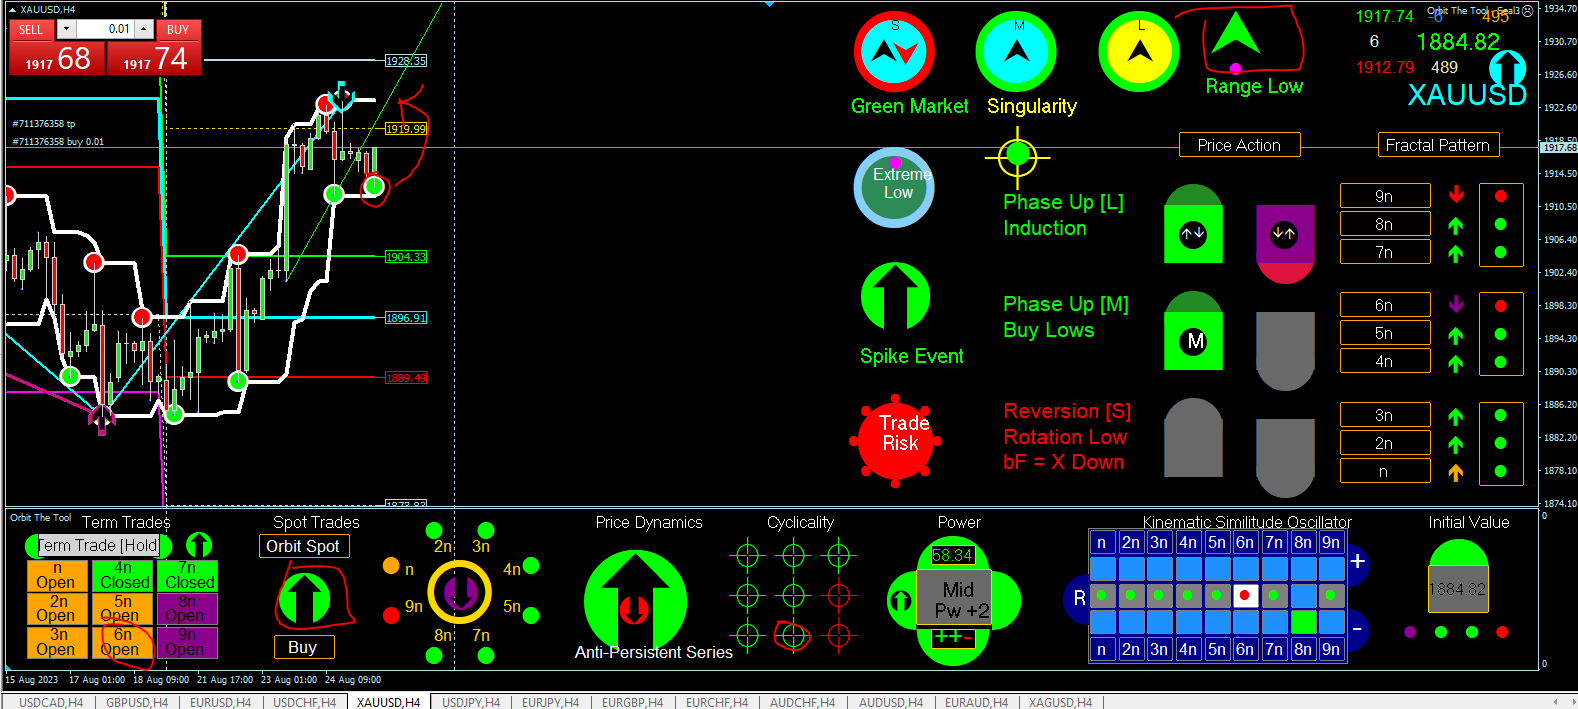Screen dimensions: 1578x709
Task: Toggle the Term Trade [Hold] switch
Action: 98,545
